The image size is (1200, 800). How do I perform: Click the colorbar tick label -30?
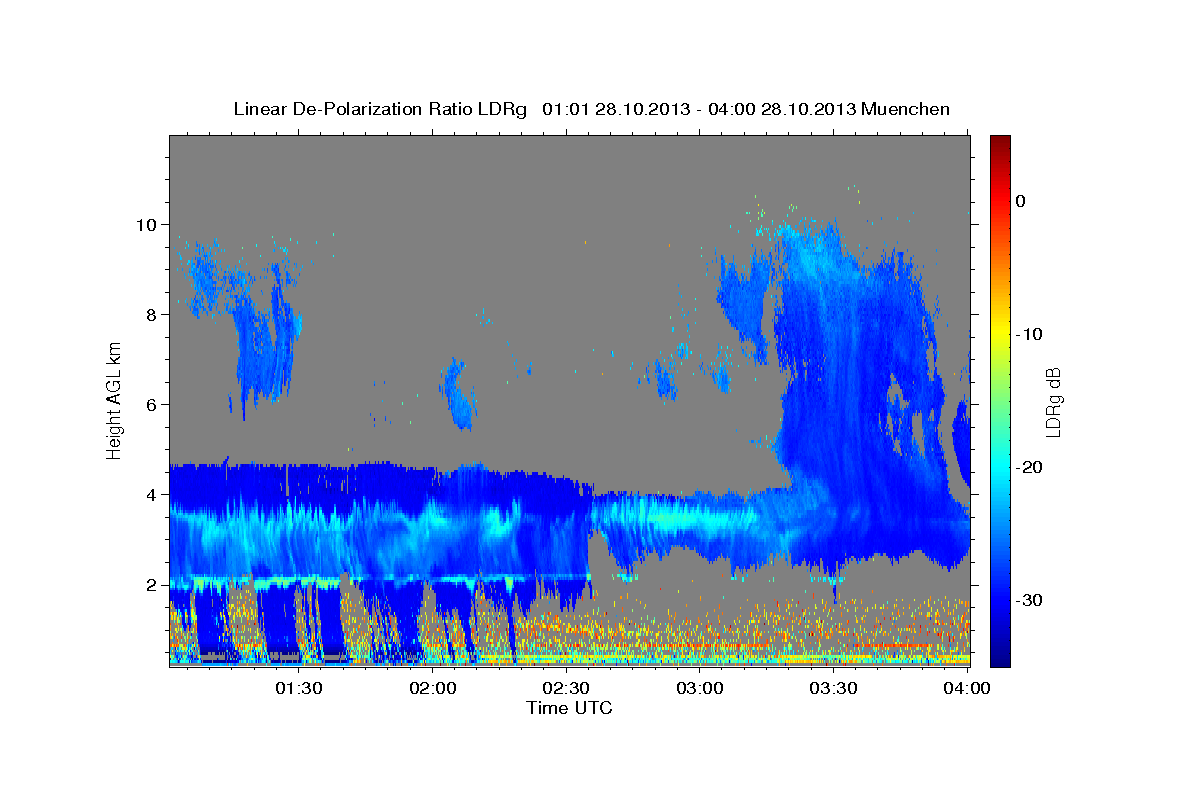point(1029,600)
